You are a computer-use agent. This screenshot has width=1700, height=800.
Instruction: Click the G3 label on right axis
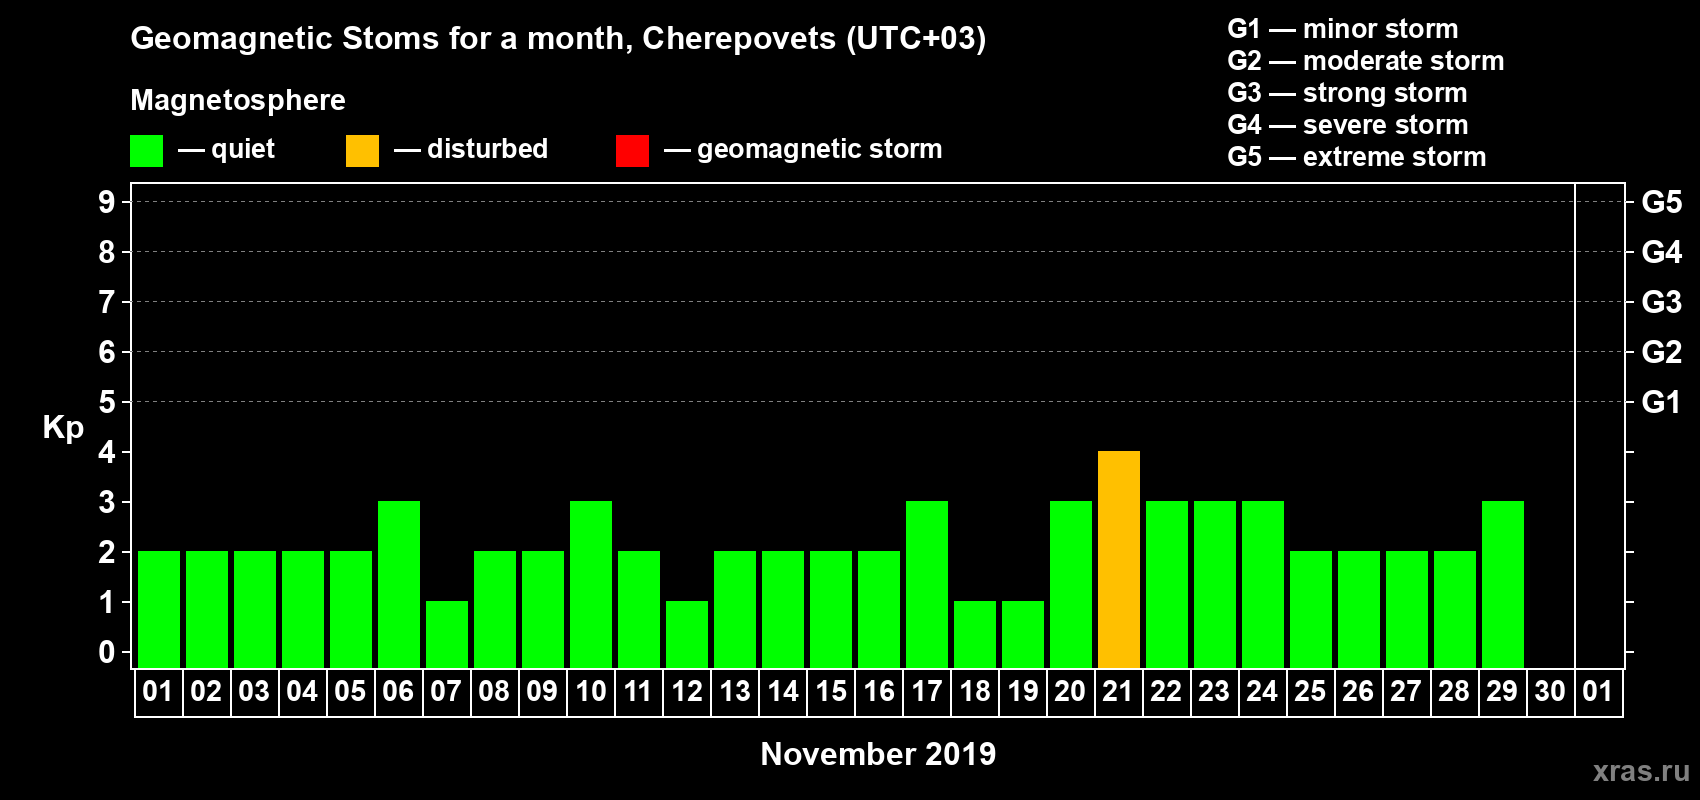(x=1661, y=302)
